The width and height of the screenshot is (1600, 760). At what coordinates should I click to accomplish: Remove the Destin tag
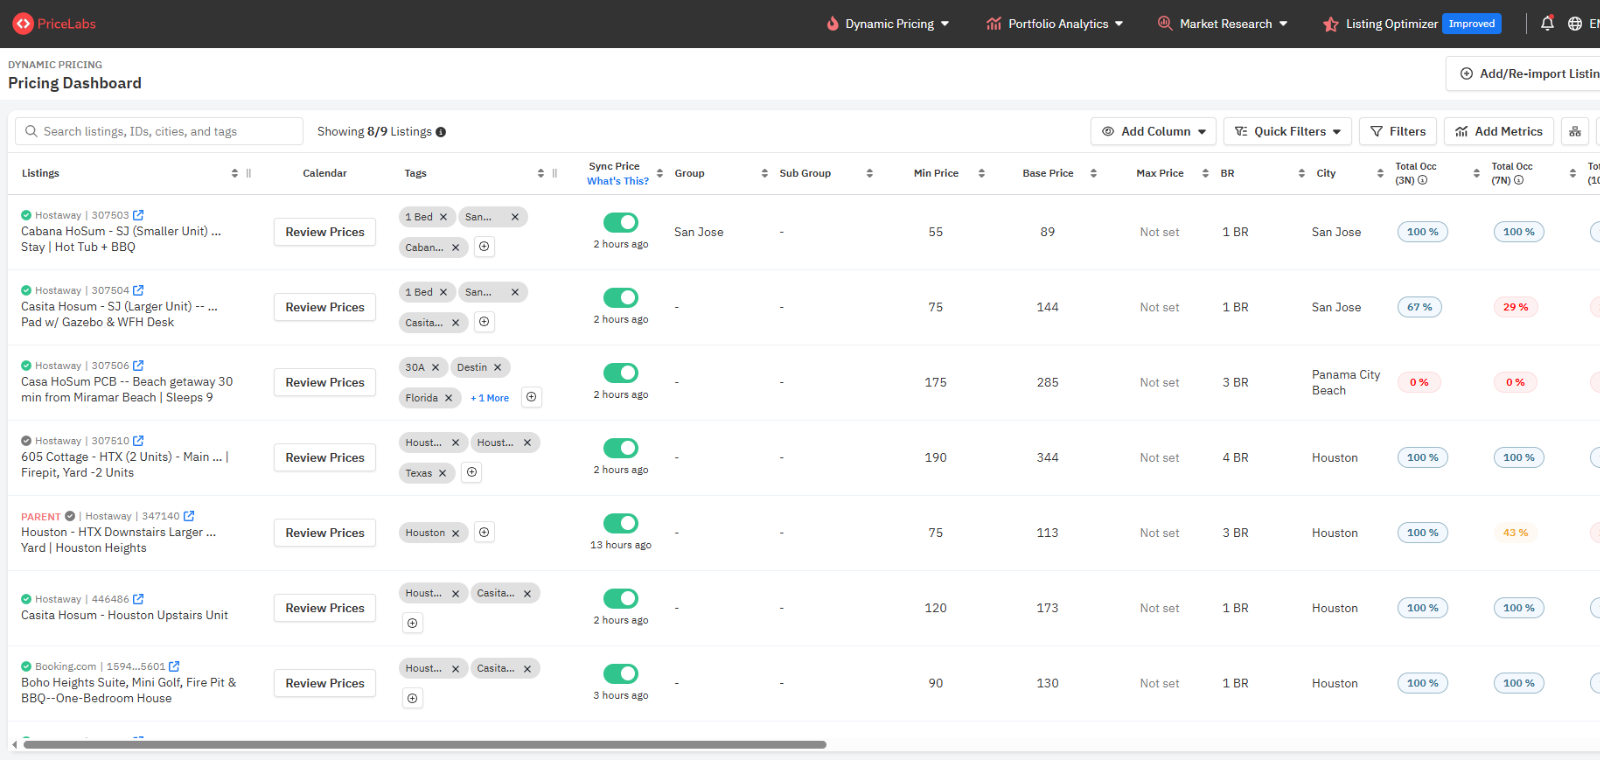(497, 368)
